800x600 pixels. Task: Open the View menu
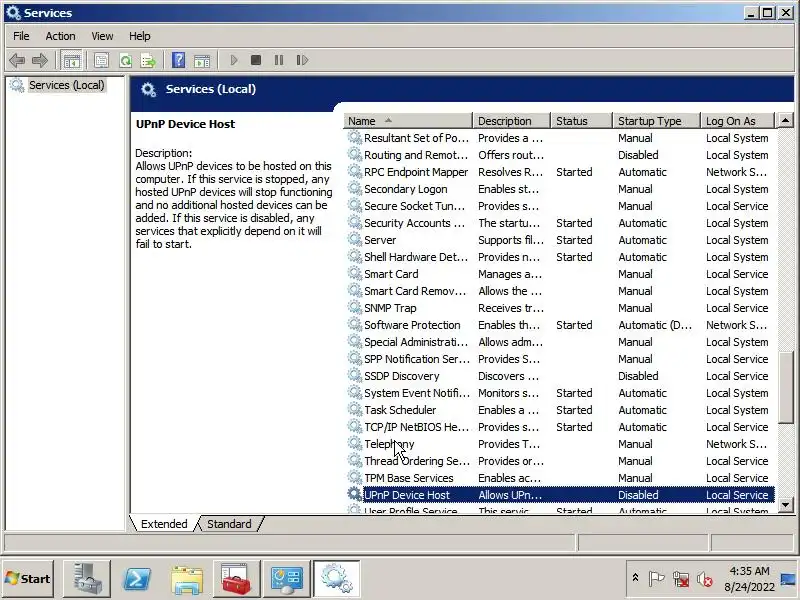(x=102, y=36)
